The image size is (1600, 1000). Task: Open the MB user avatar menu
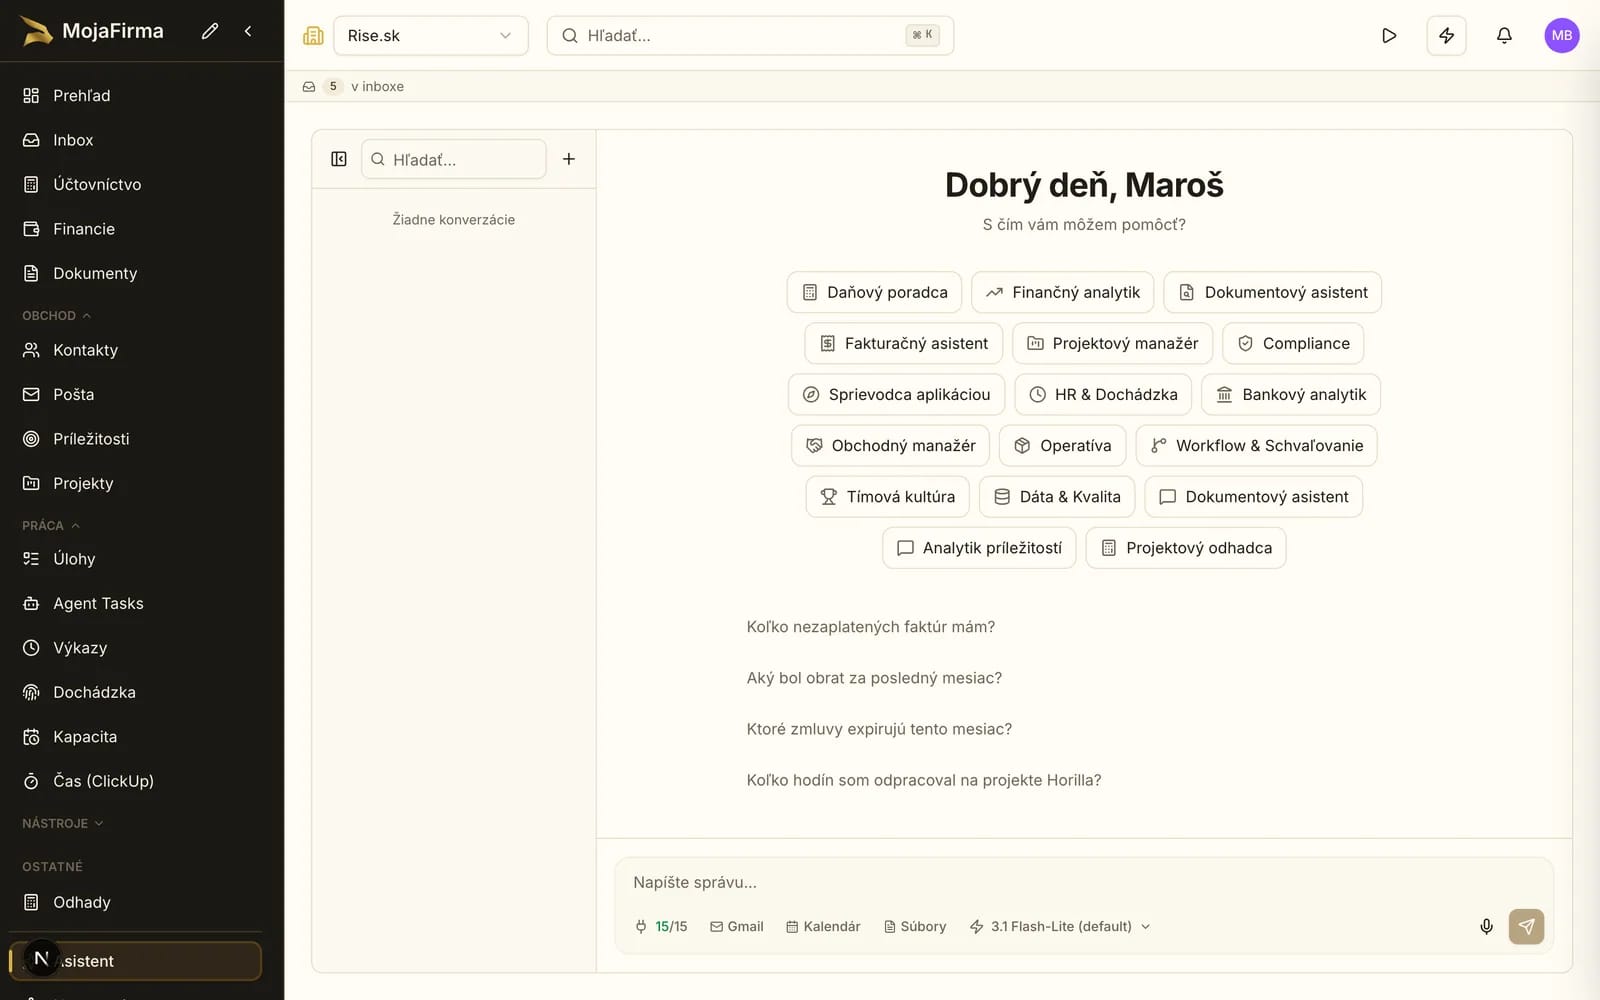1562,35
